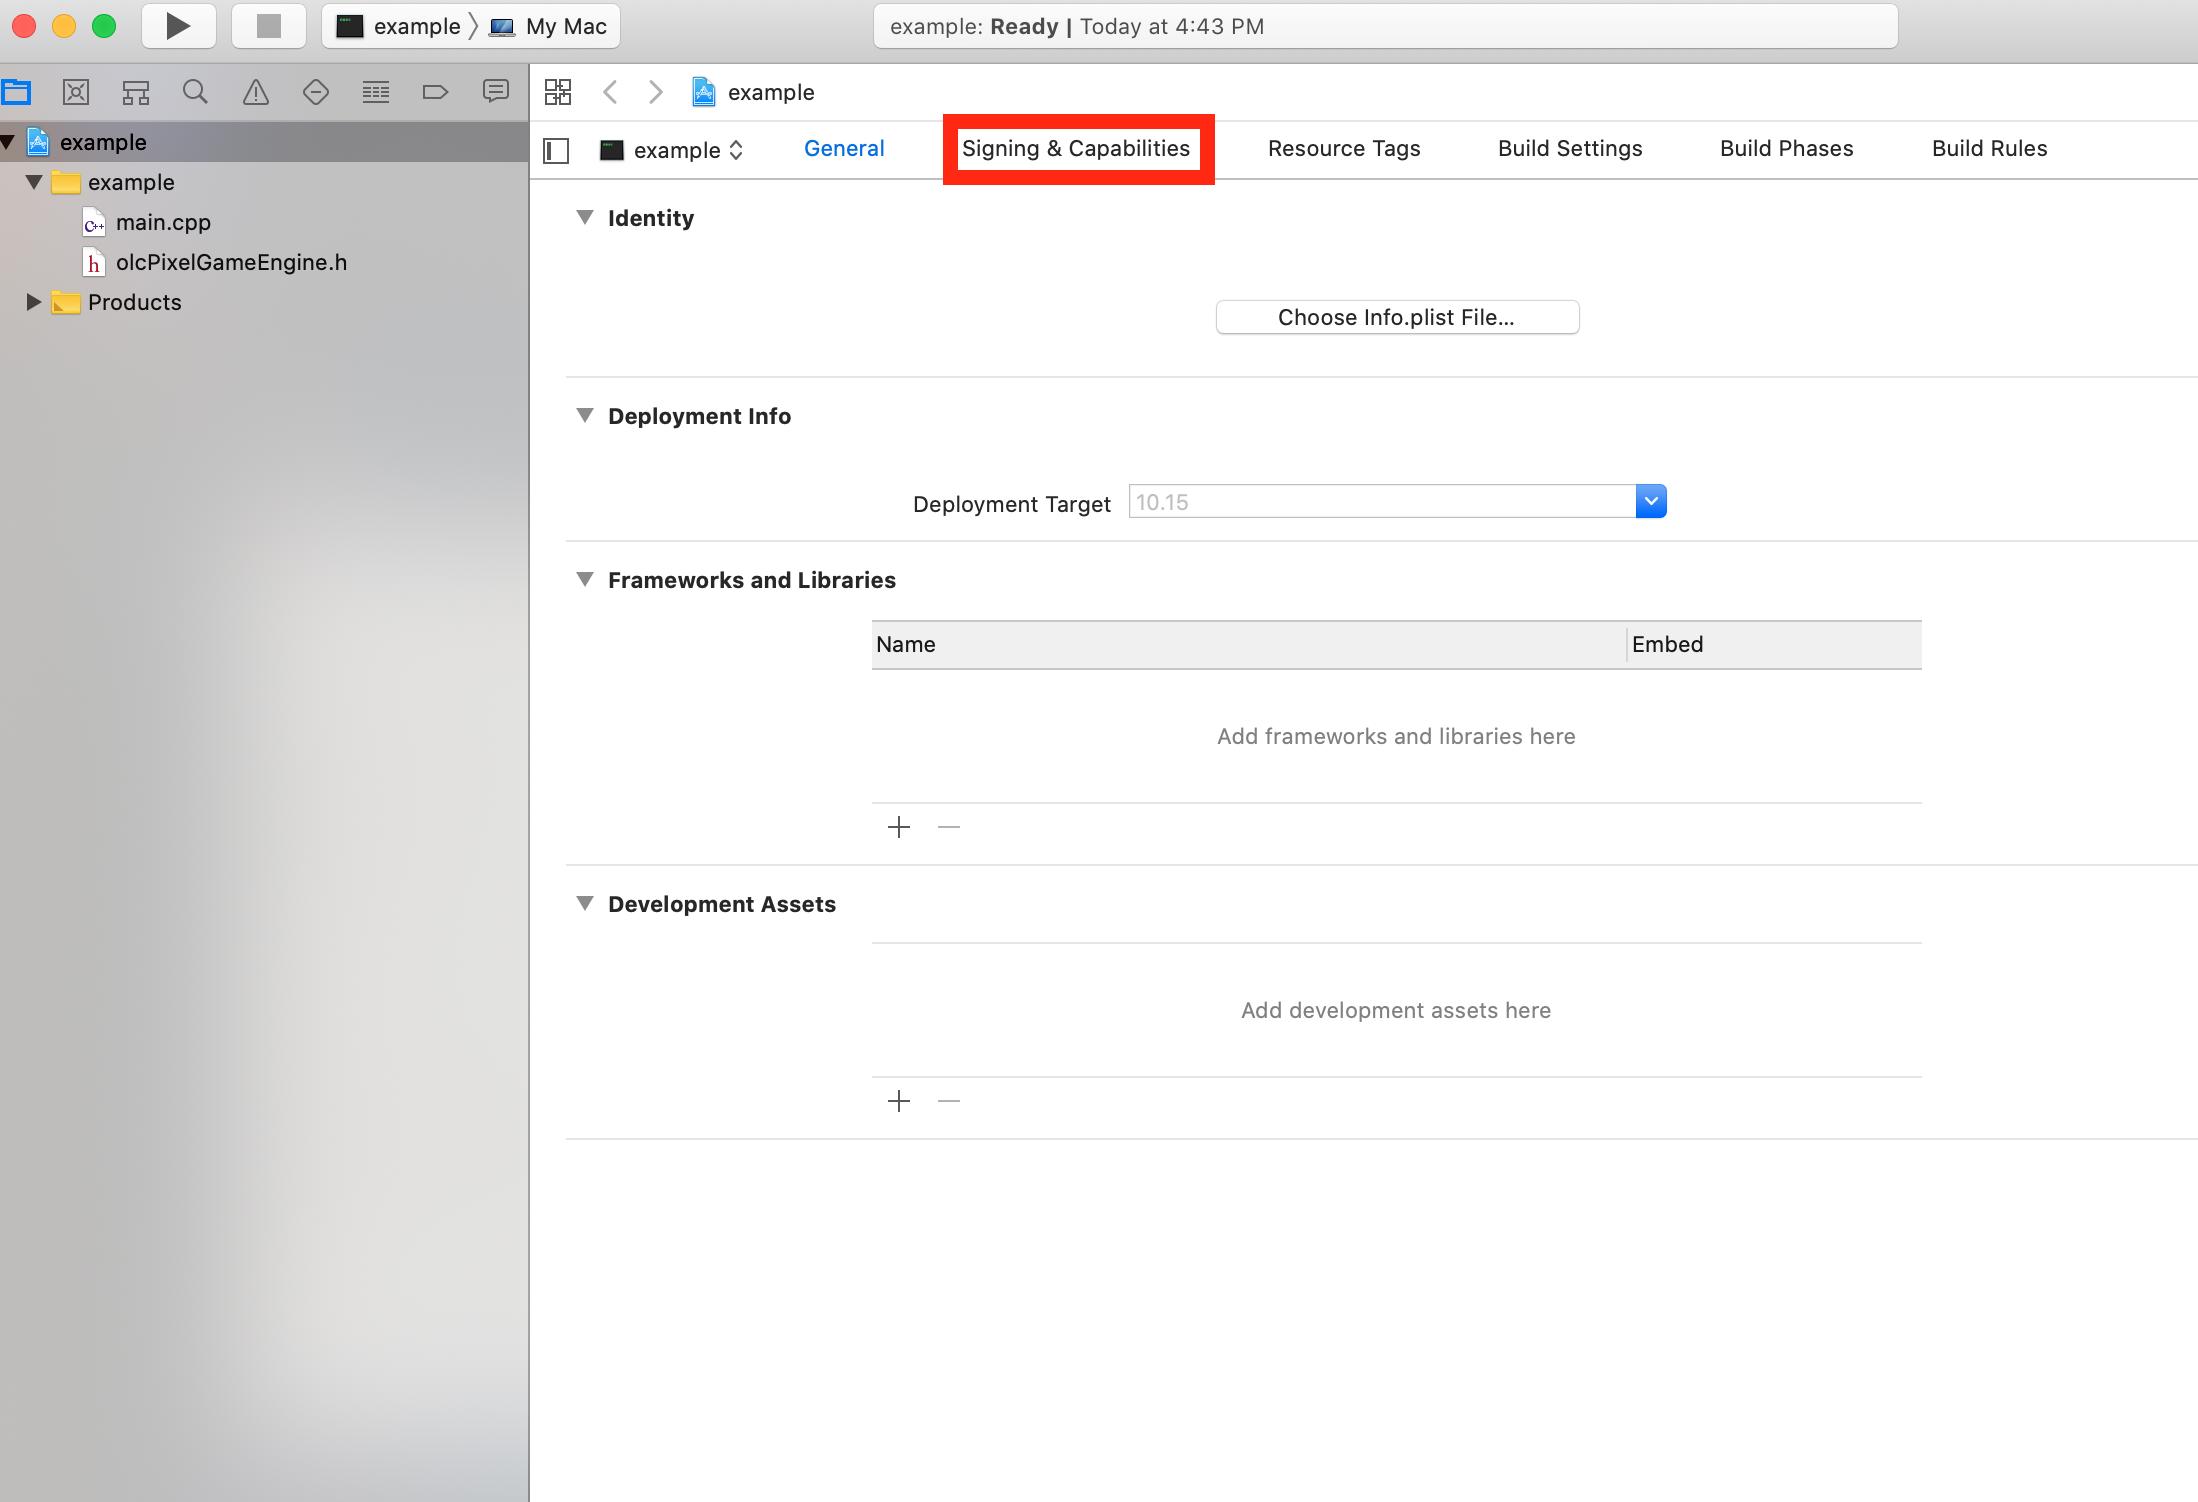Open the Breakpoint navigator icon
This screenshot has height=1502, width=2198.
[x=435, y=93]
